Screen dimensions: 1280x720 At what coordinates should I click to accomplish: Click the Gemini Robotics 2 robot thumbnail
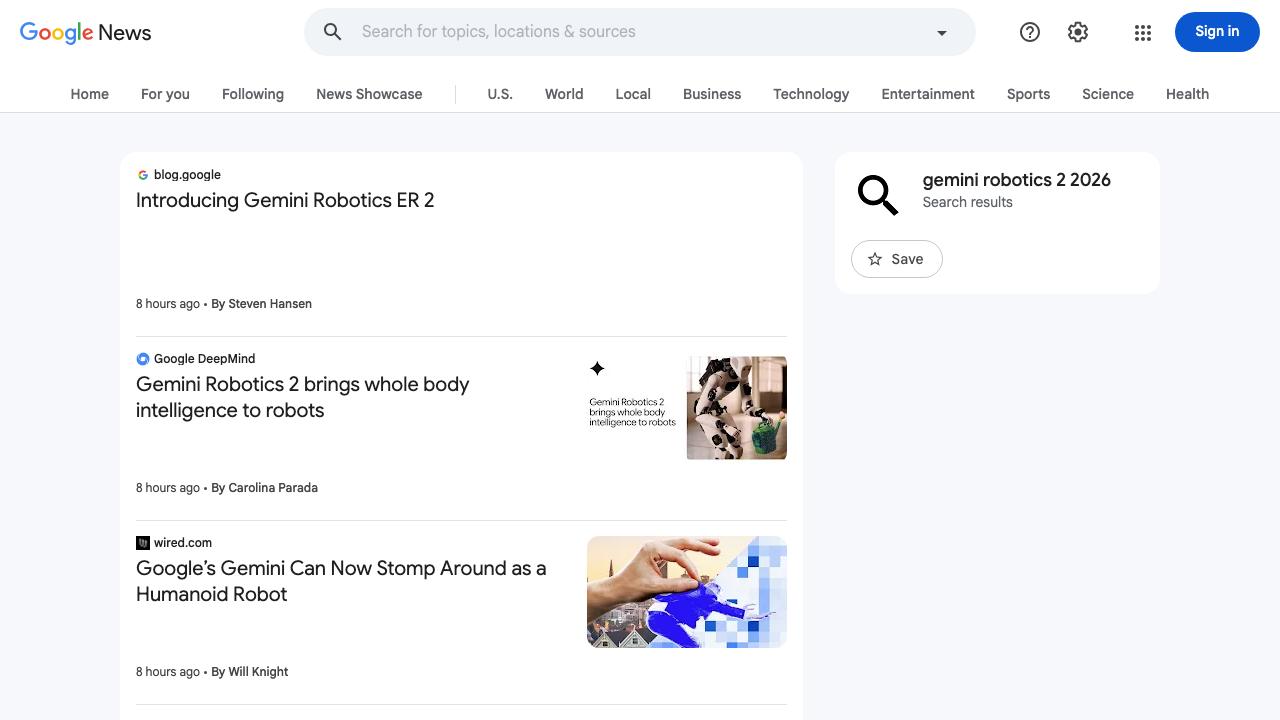point(687,408)
